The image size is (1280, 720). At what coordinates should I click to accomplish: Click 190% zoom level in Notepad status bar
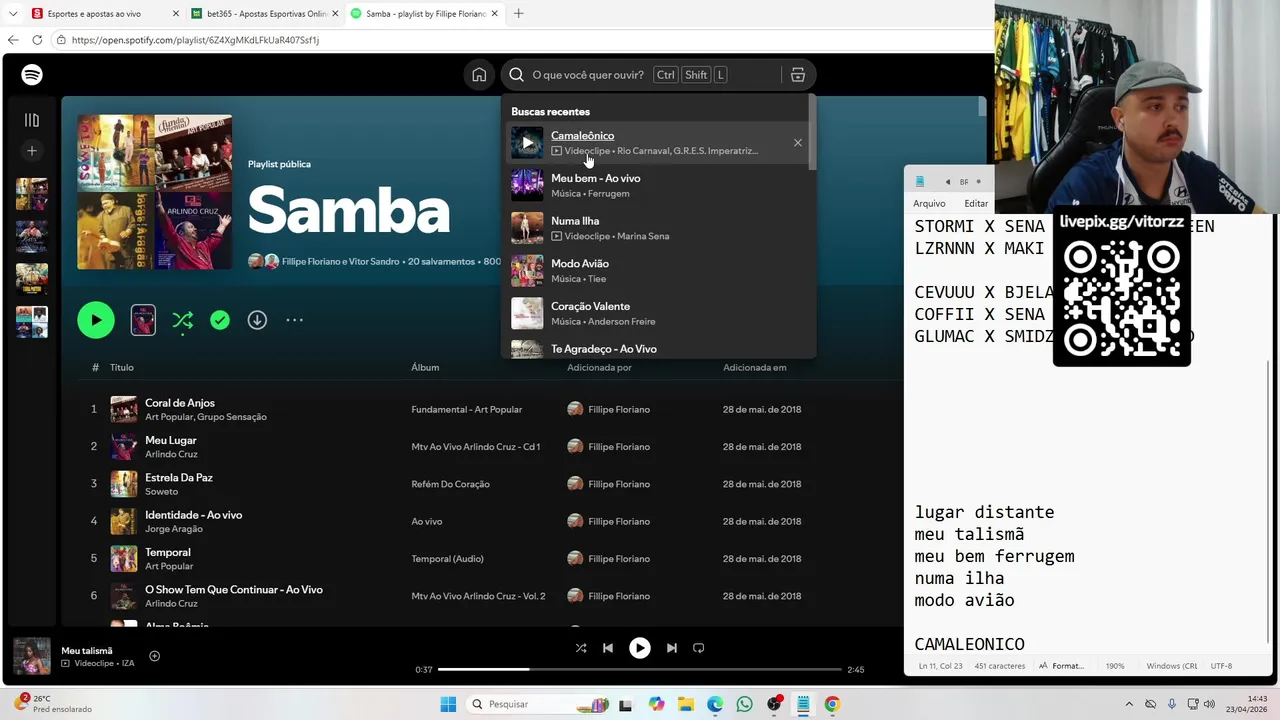(1115, 666)
